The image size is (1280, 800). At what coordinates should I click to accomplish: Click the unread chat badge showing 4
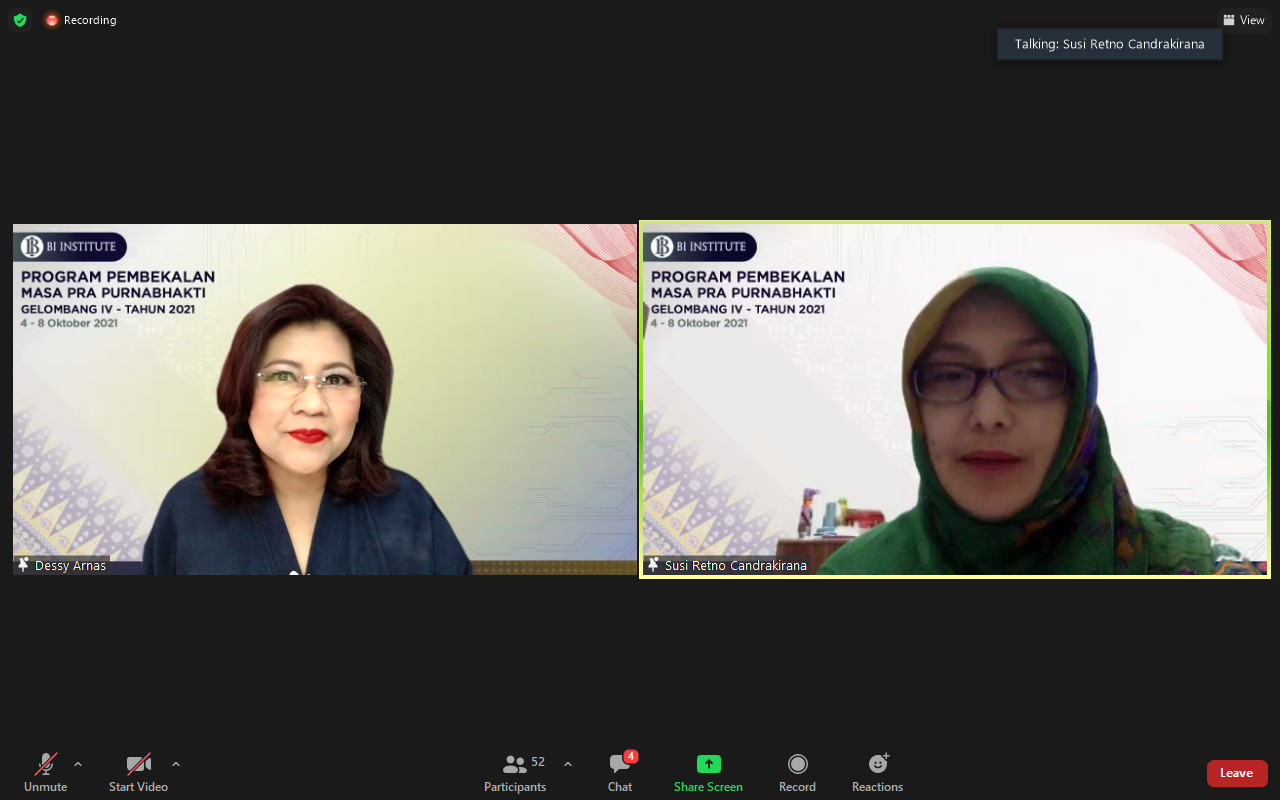point(631,757)
